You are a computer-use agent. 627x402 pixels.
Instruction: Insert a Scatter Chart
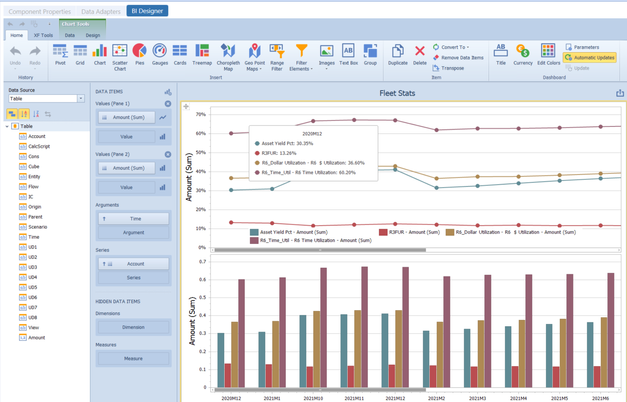pyautogui.click(x=120, y=57)
